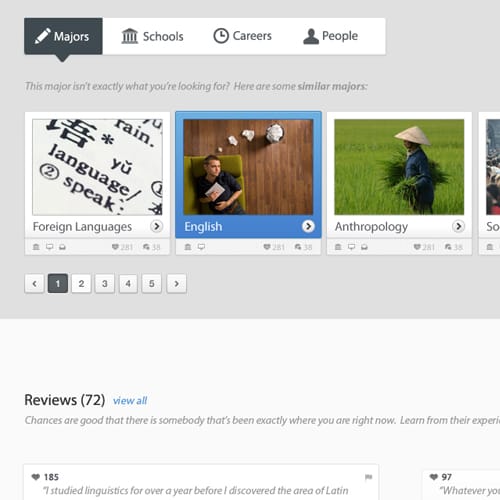Like the review with 97 hearts
500x500 pixels.
434,477
